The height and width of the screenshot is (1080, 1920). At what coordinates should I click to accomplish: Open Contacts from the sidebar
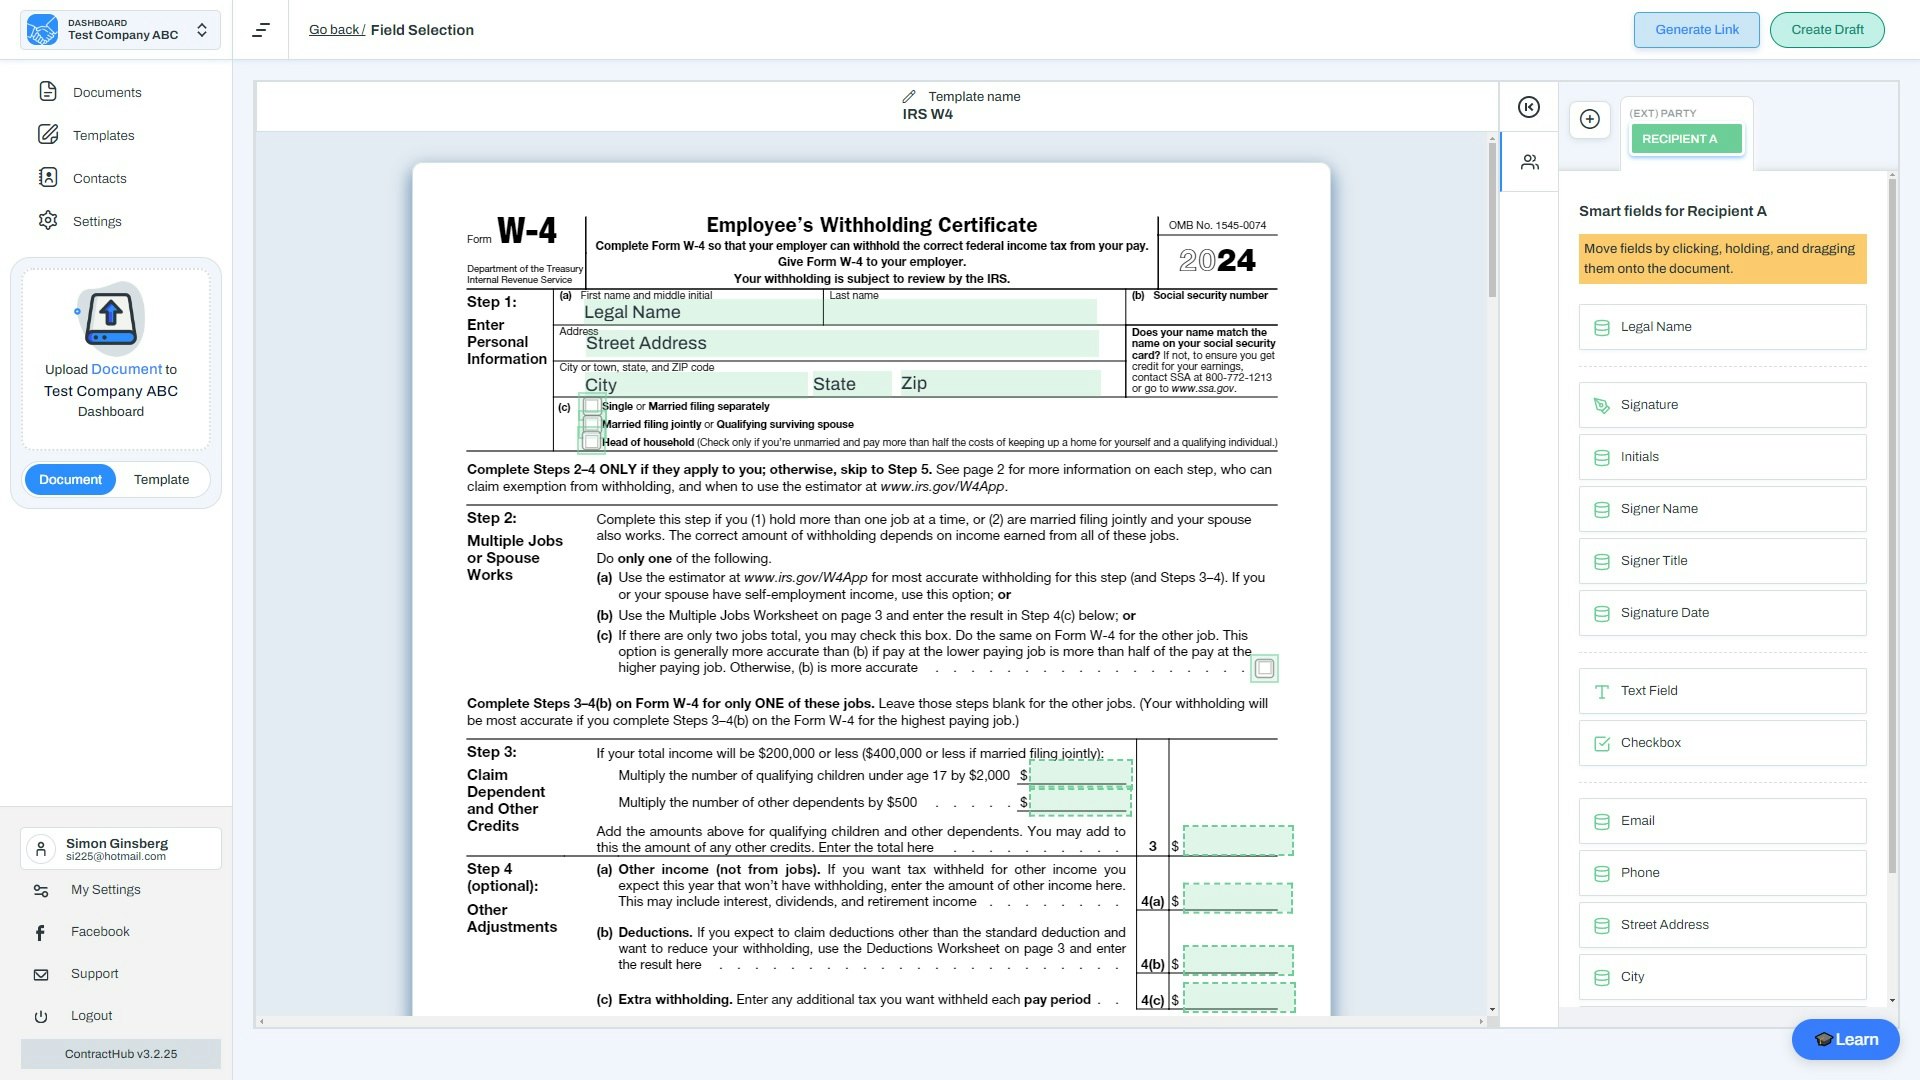coord(99,178)
